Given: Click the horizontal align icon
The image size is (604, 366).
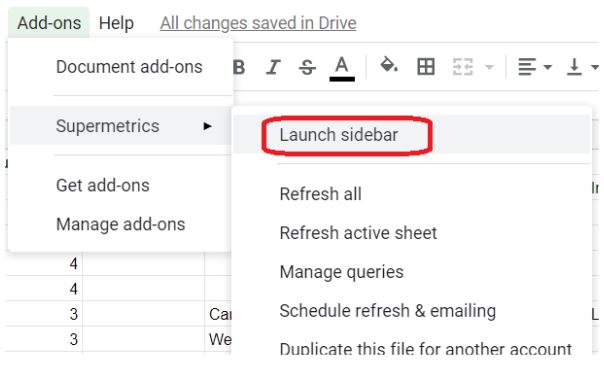Looking at the screenshot, I should click(527, 67).
